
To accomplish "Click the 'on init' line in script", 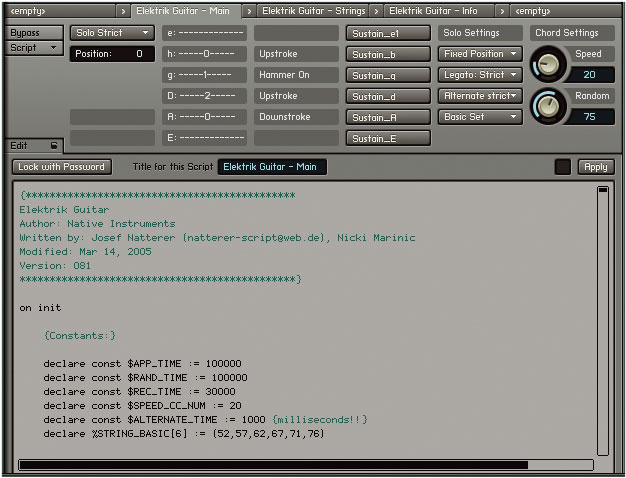I will 40,308.
